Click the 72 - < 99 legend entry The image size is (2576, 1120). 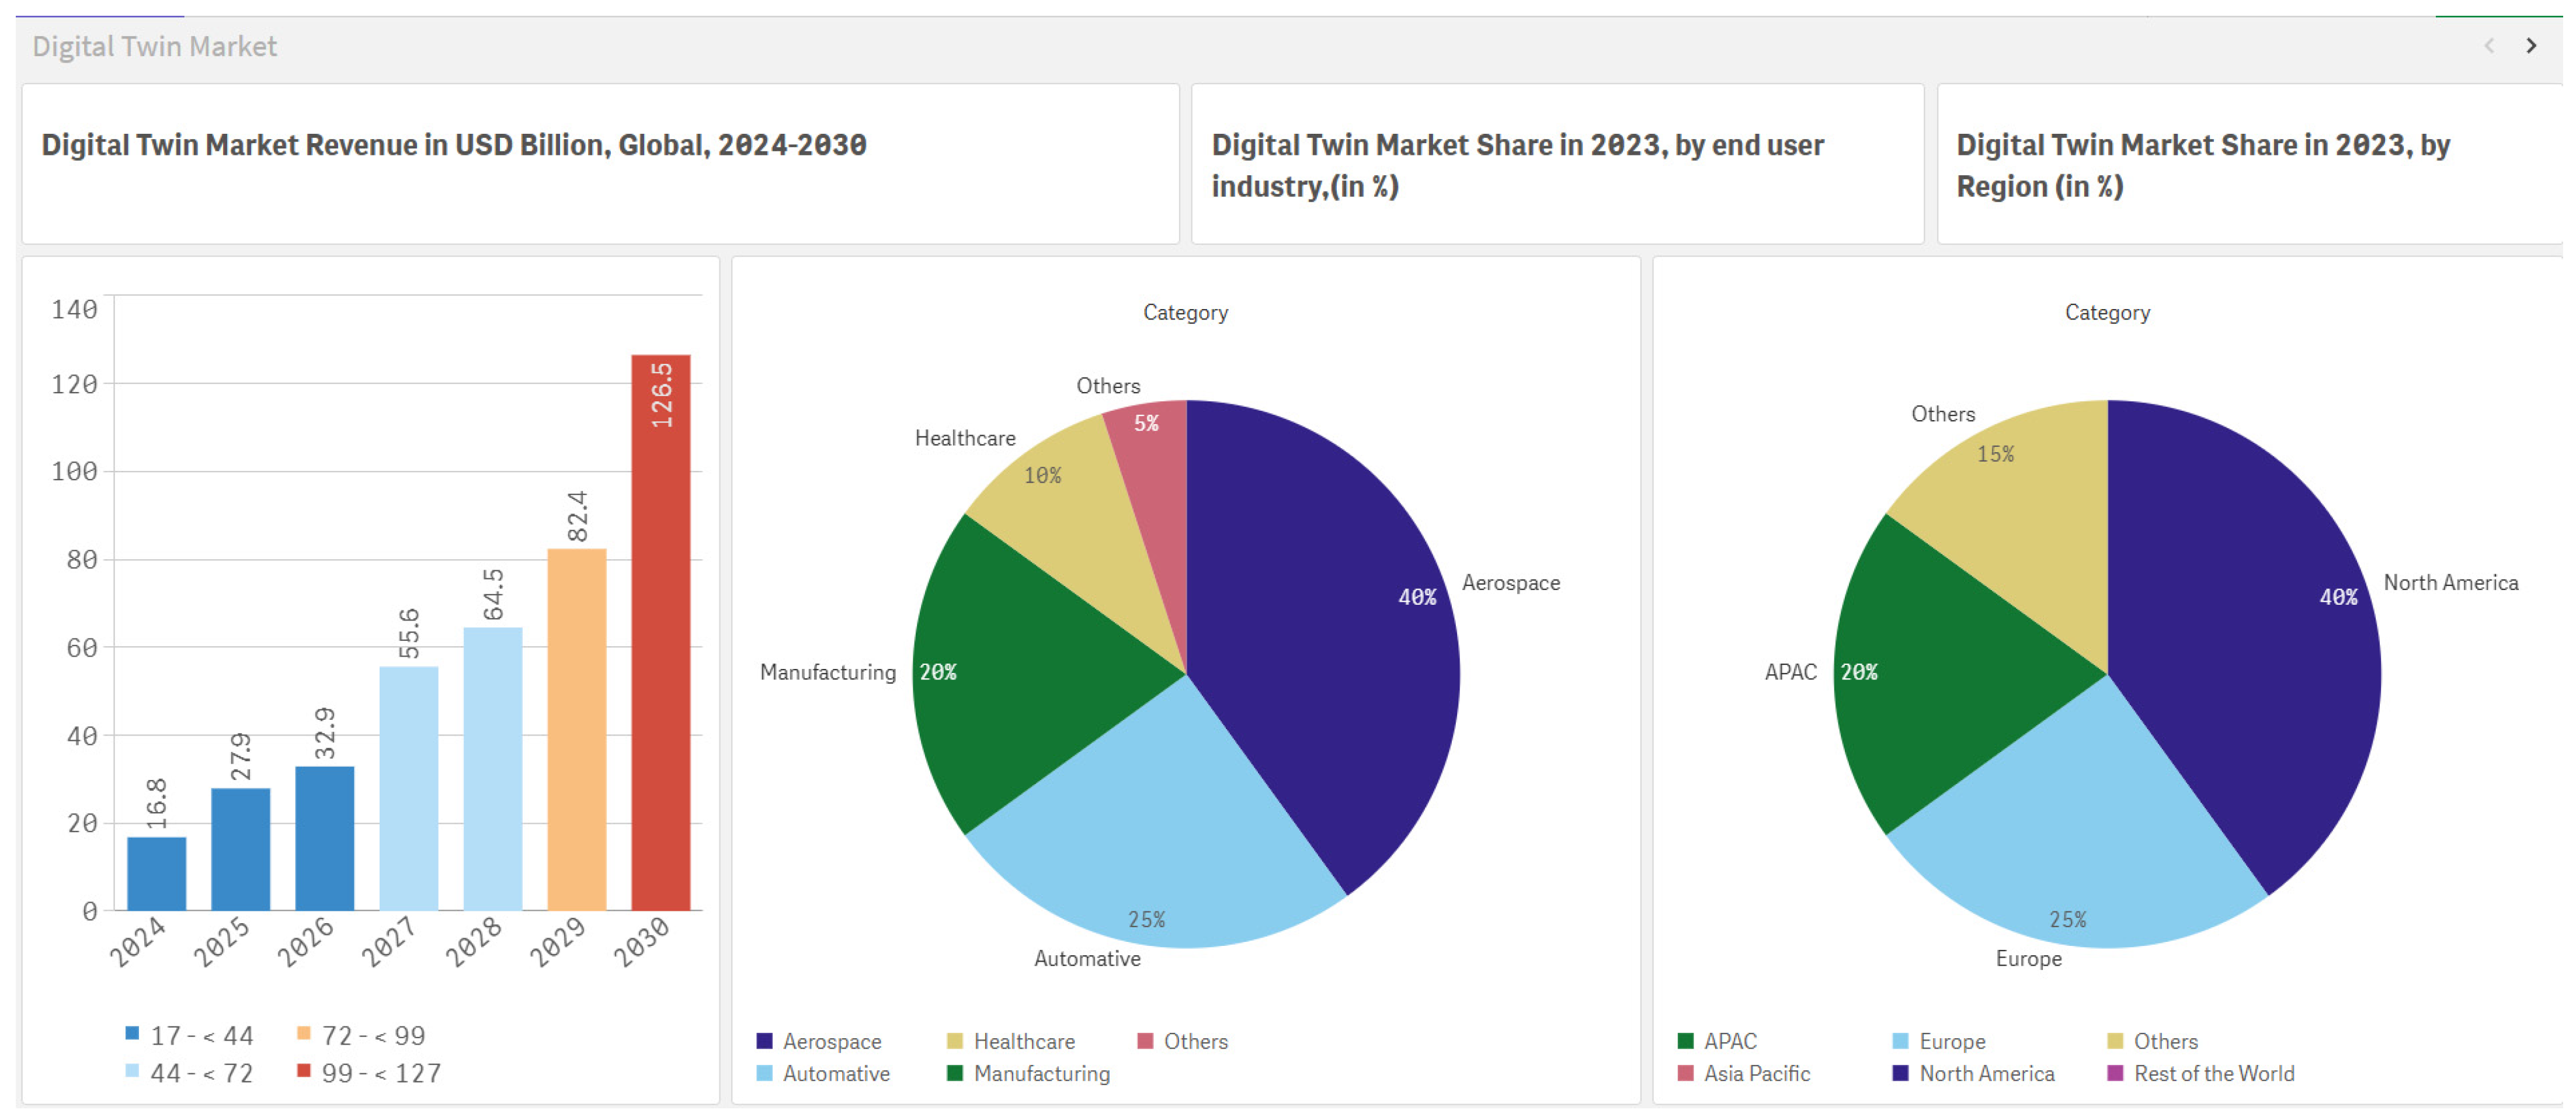click(x=372, y=1035)
